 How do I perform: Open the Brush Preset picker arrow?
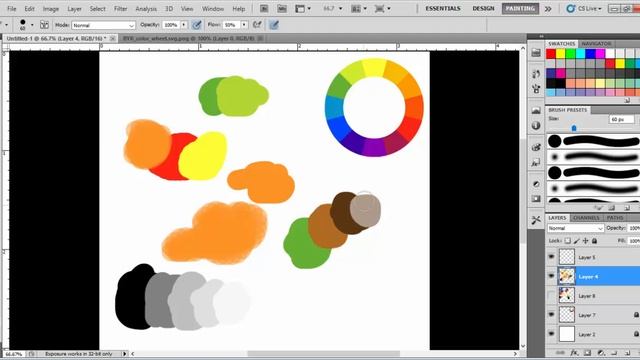coord(32,25)
